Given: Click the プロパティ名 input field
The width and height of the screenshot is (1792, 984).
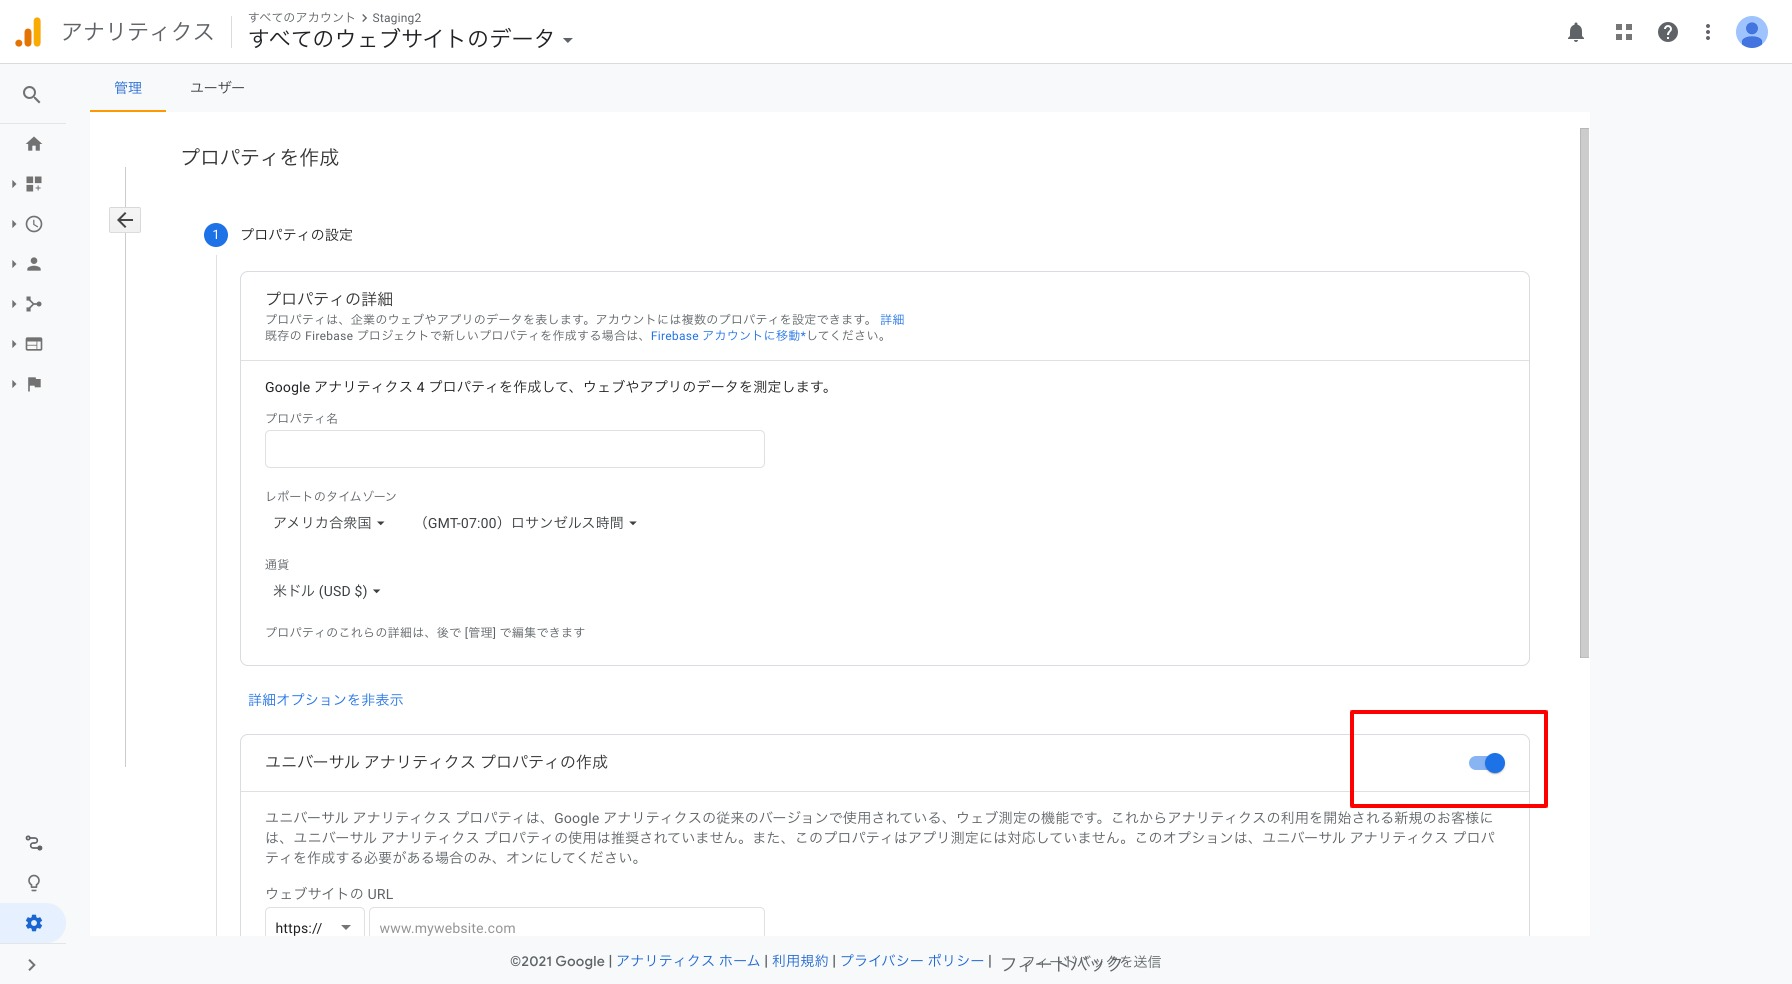Looking at the screenshot, I should (514, 449).
